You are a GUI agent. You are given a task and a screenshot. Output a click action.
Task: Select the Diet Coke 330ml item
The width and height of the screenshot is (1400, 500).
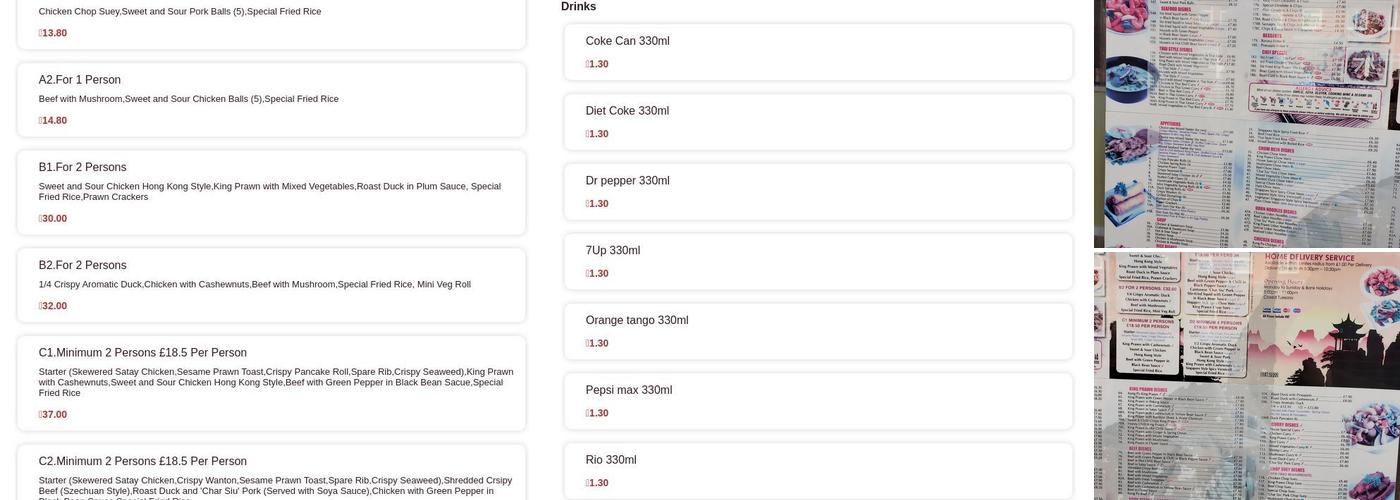817,122
